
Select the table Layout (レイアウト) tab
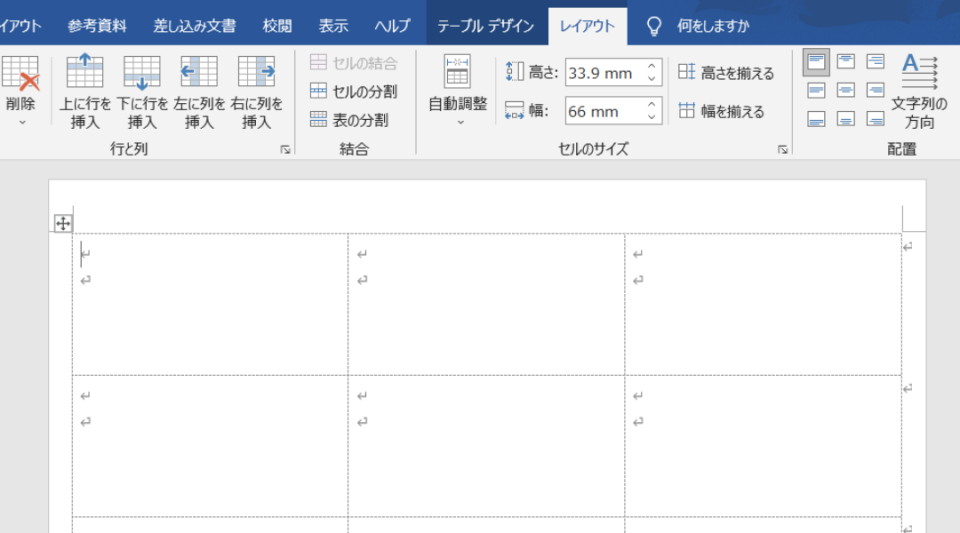click(x=587, y=26)
